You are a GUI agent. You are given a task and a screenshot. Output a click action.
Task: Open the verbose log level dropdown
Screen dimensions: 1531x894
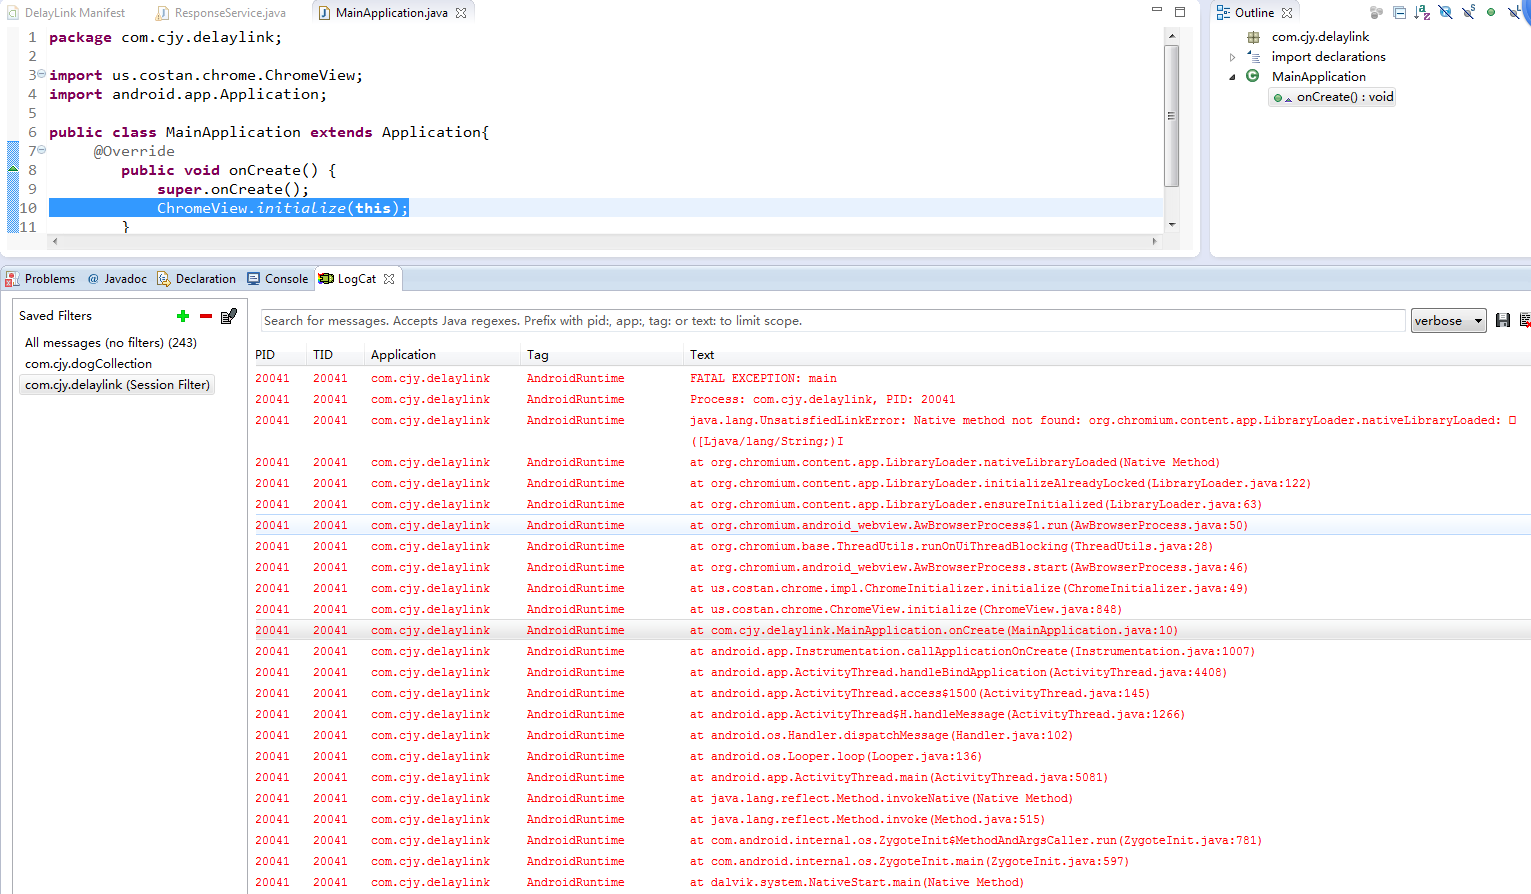tap(1448, 321)
